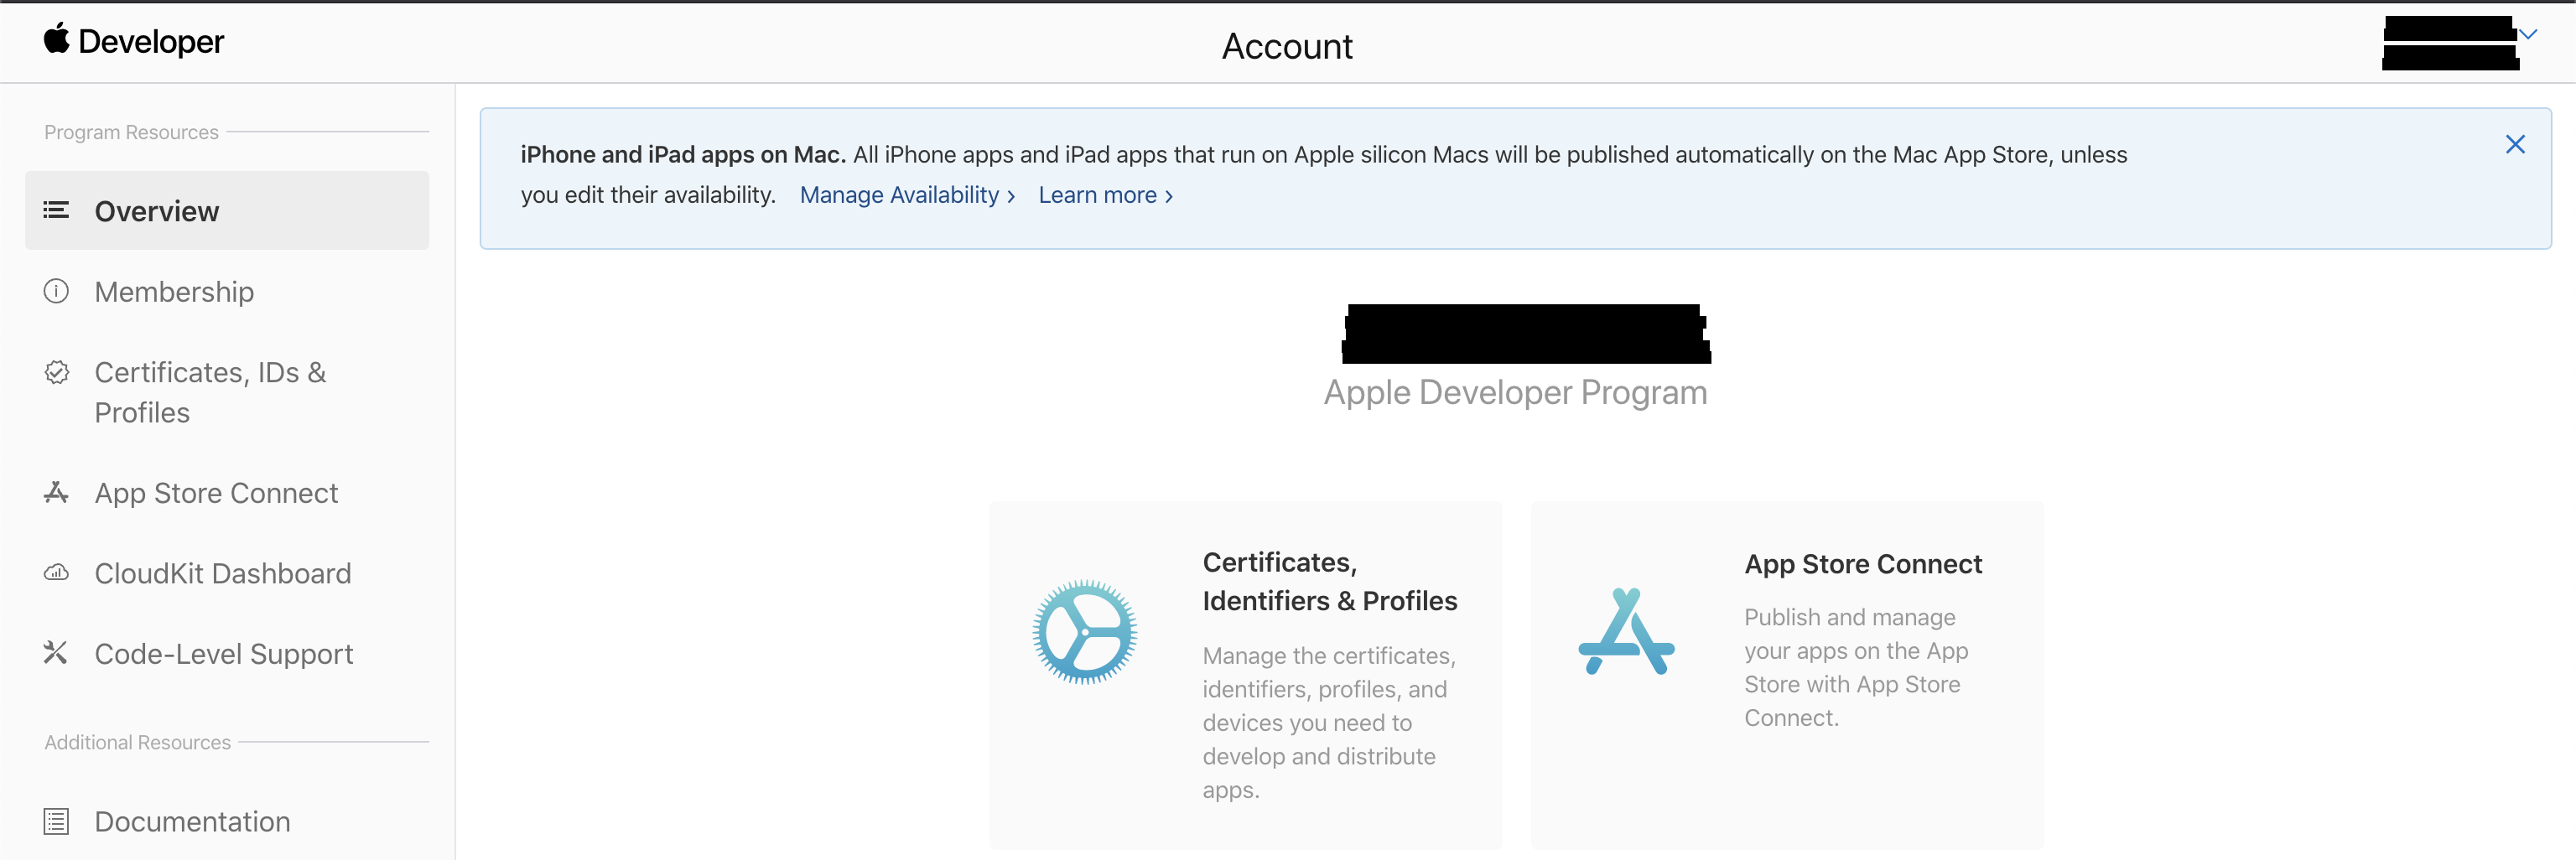Image resolution: width=2576 pixels, height=860 pixels.
Task: Dismiss the iPhone and iPad apps banner
Action: point(2515,144)
